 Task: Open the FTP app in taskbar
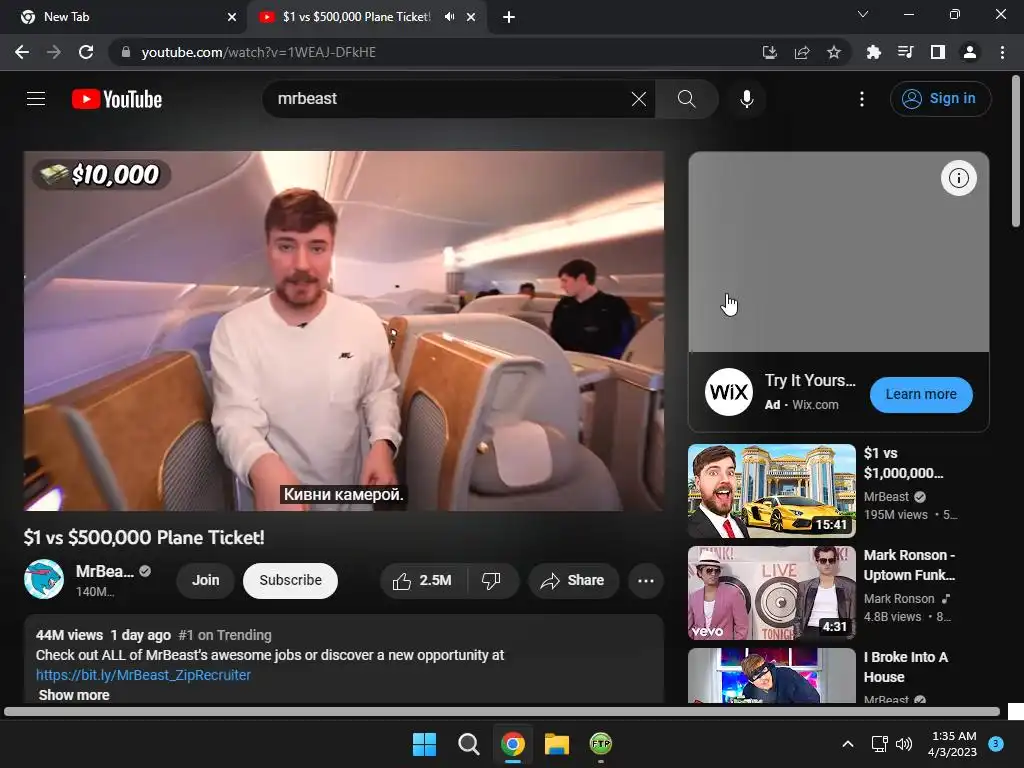[x=601, y=744]
